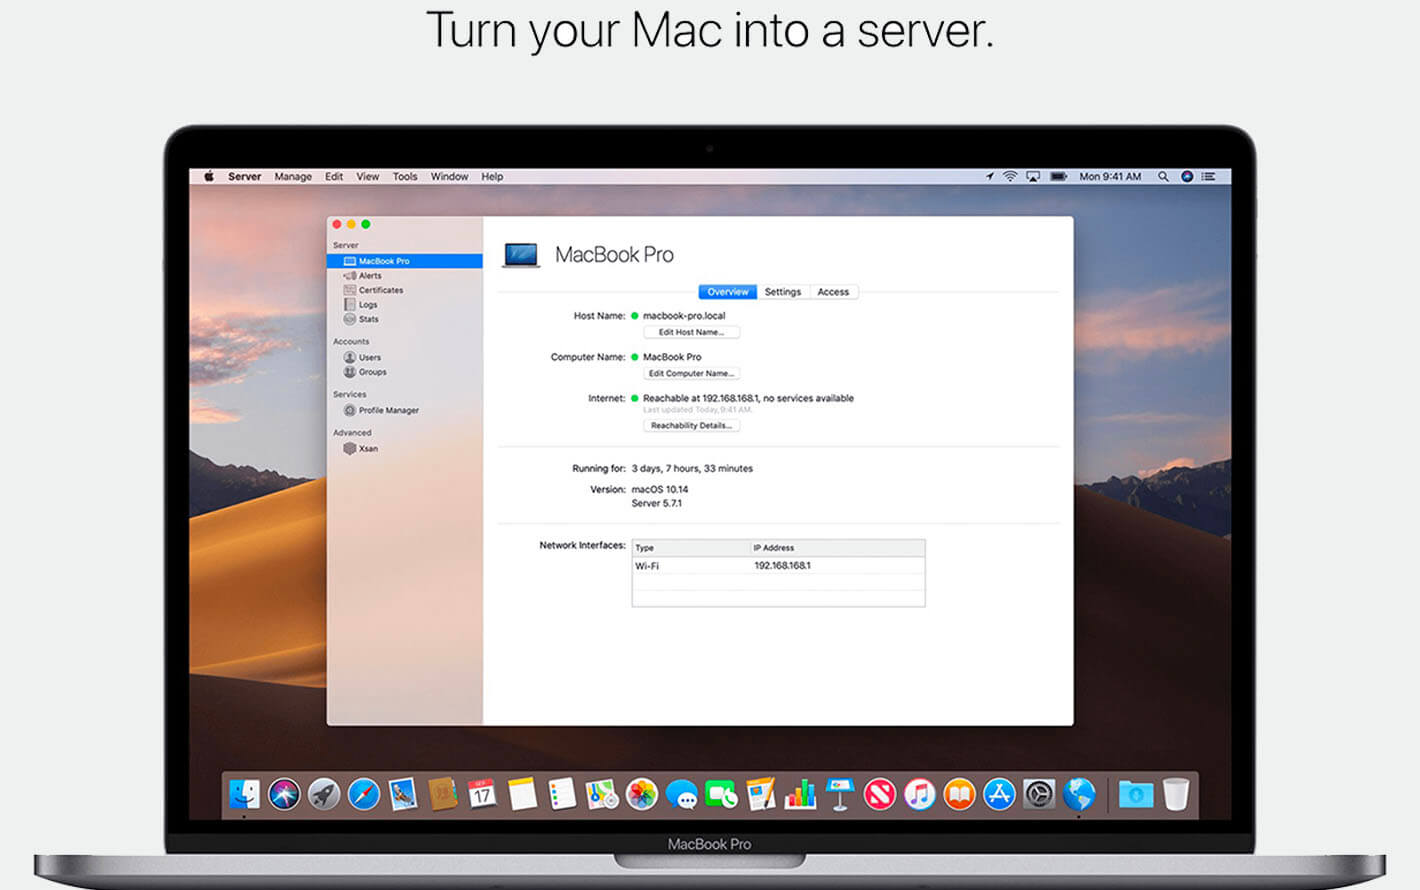Viewport: 1420px width, 890px height.
Task: Open the Stats section in sidebar
Action: 361,319
